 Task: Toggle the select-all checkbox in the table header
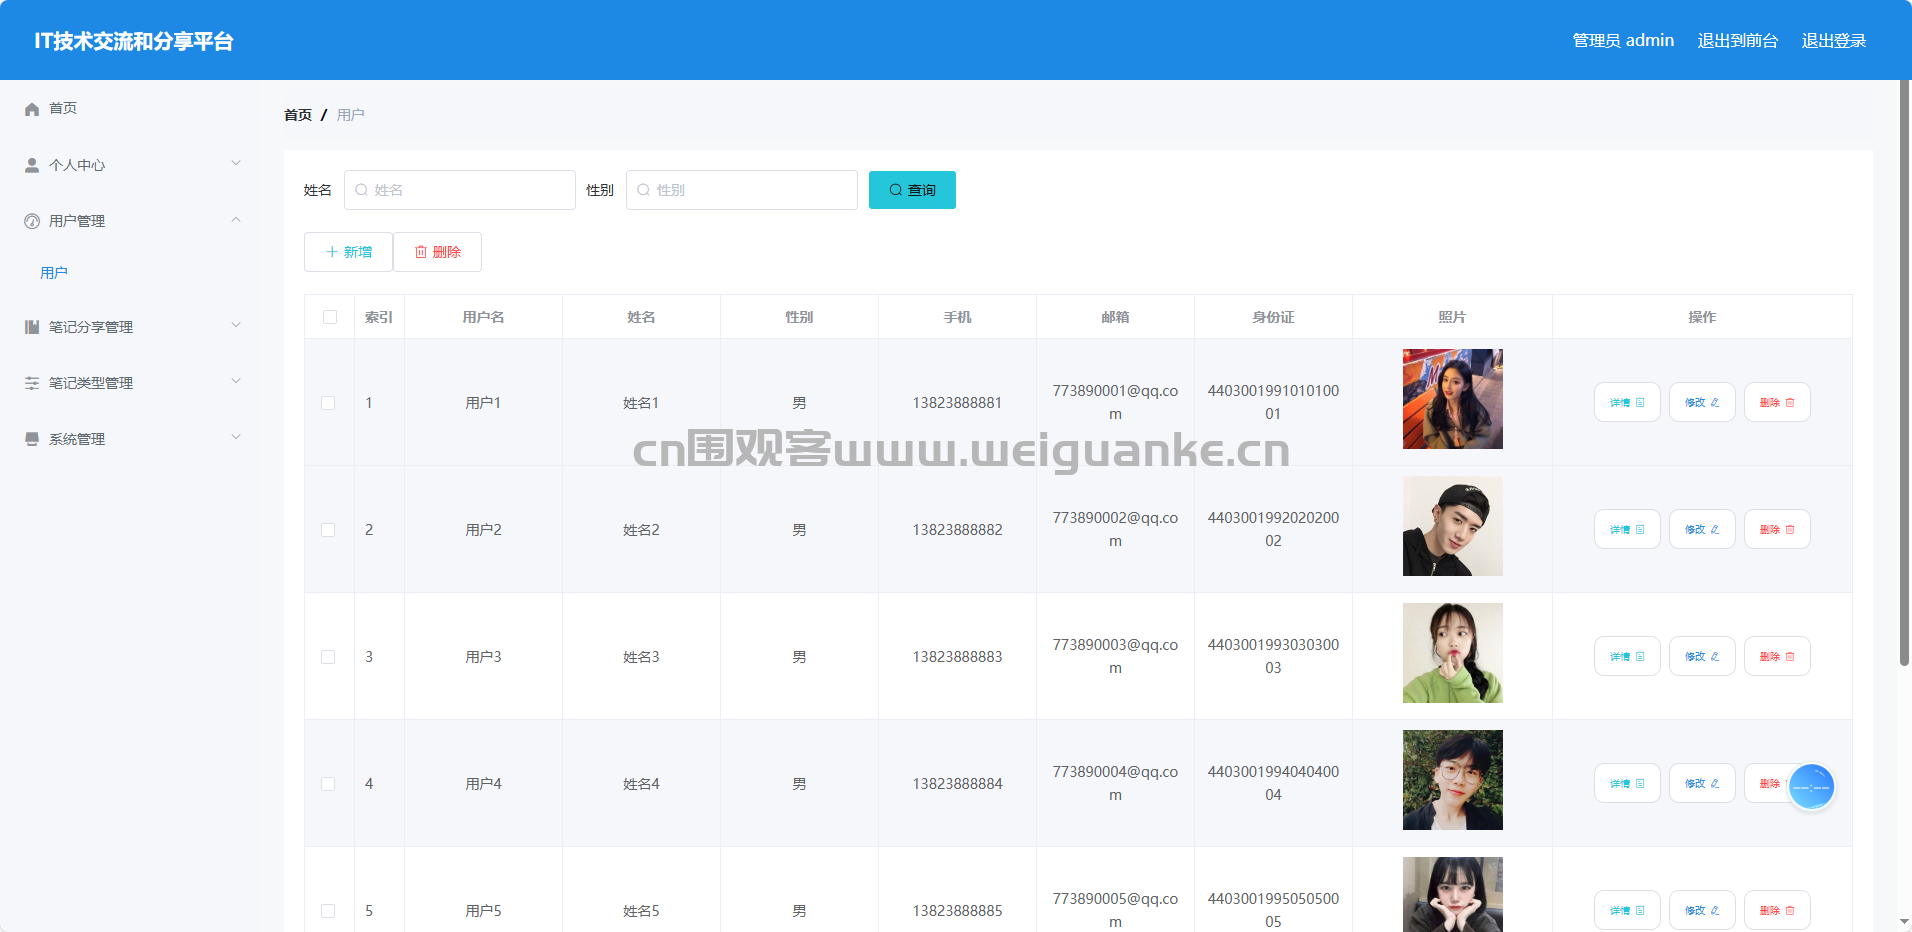[330, 317]
